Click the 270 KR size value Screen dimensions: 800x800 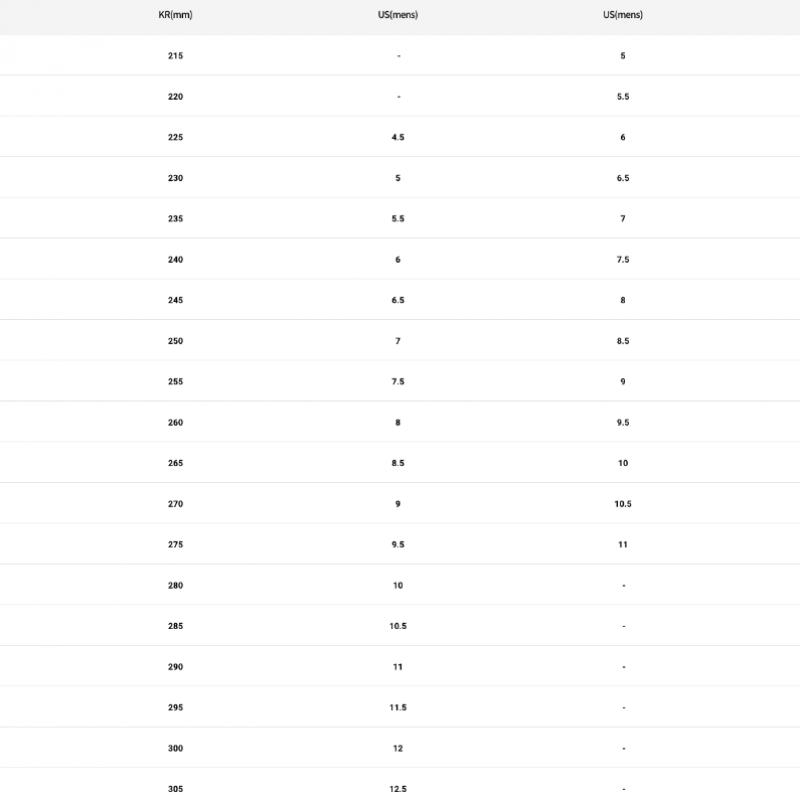pos(175,504)
